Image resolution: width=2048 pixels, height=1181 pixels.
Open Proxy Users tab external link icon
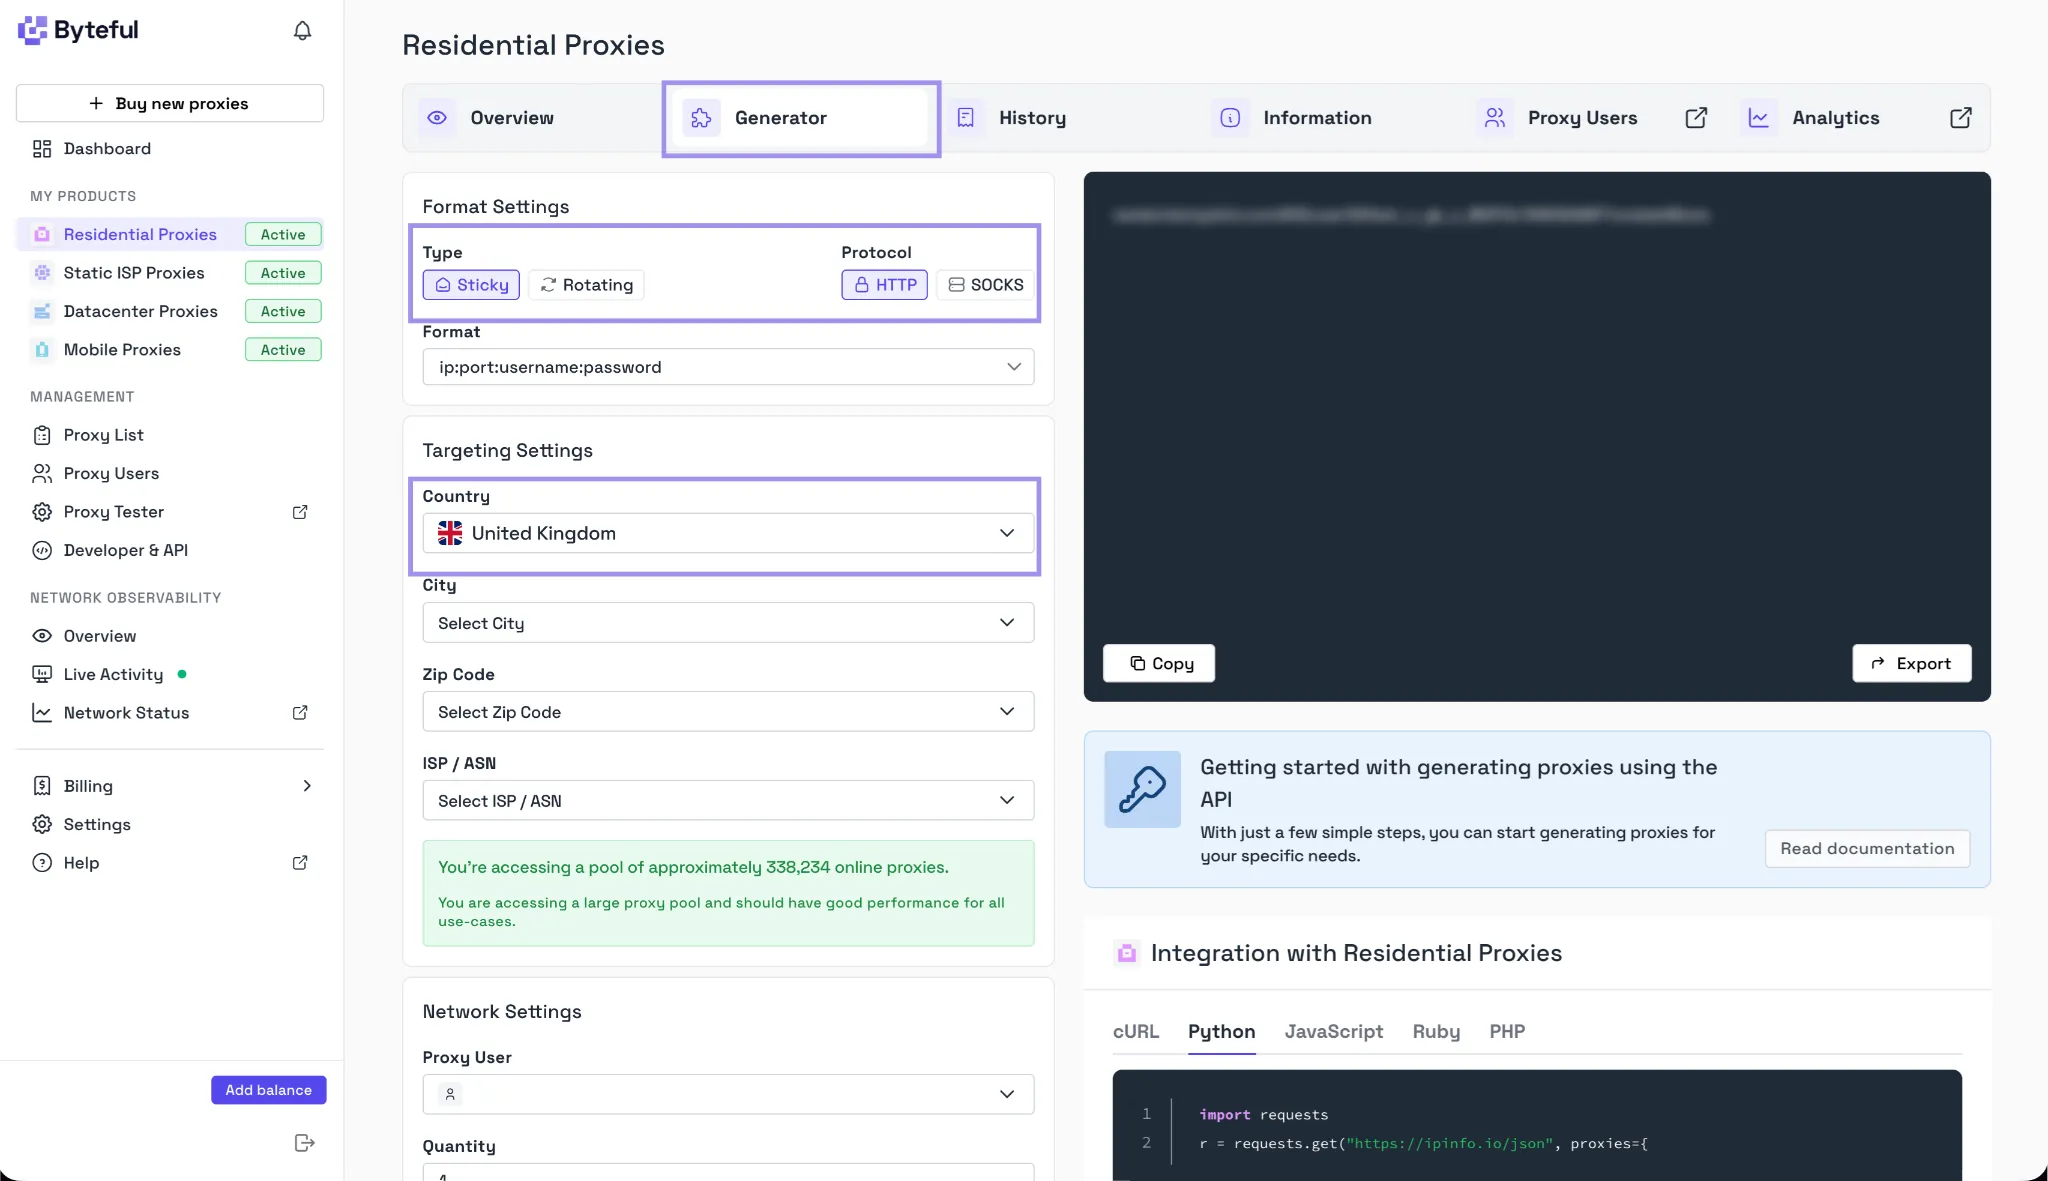1696,118
